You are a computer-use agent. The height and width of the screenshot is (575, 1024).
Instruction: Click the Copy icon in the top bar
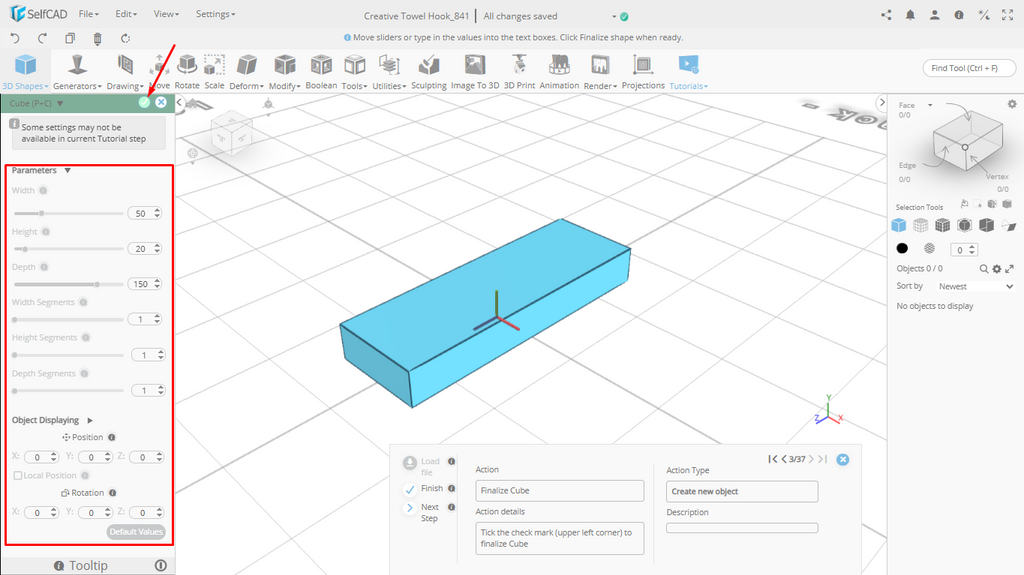click(x=70, y=38)
